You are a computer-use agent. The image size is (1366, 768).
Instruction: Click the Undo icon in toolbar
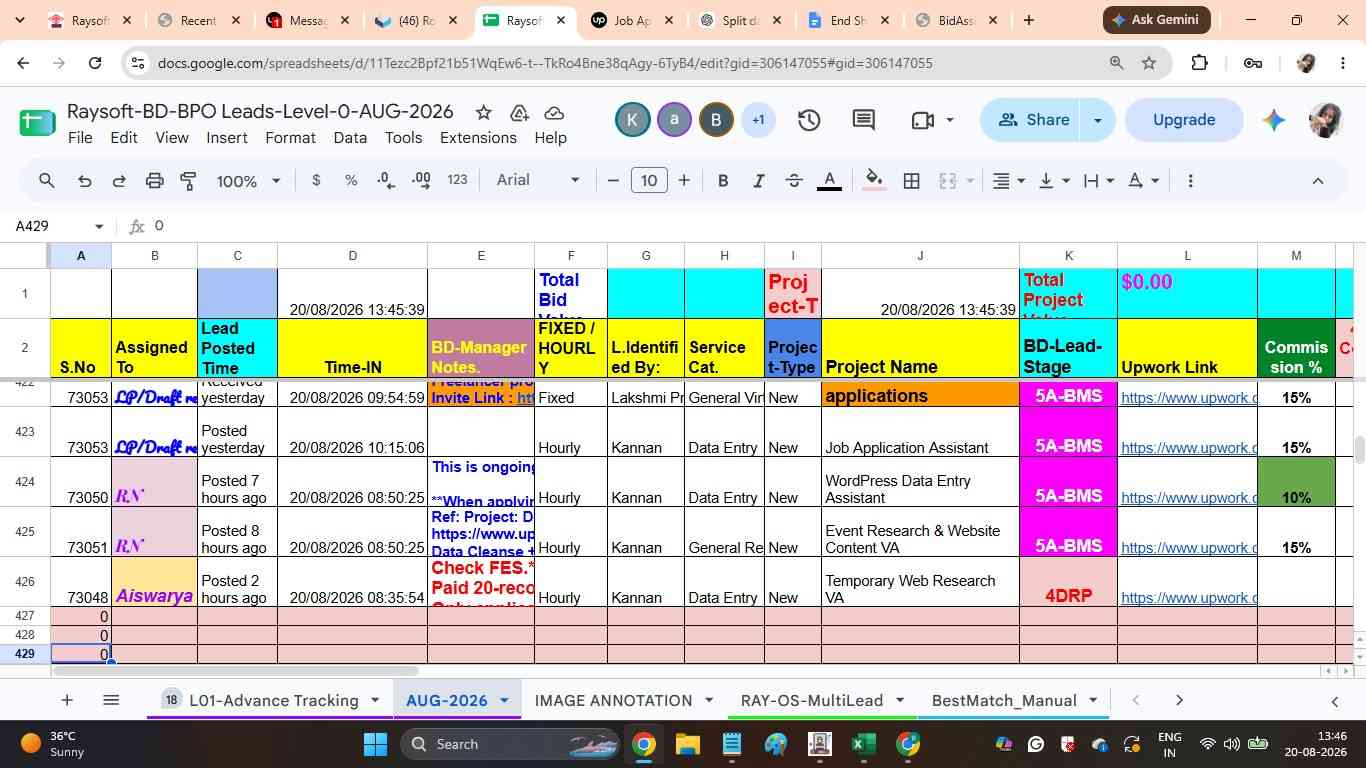[85, 181]
